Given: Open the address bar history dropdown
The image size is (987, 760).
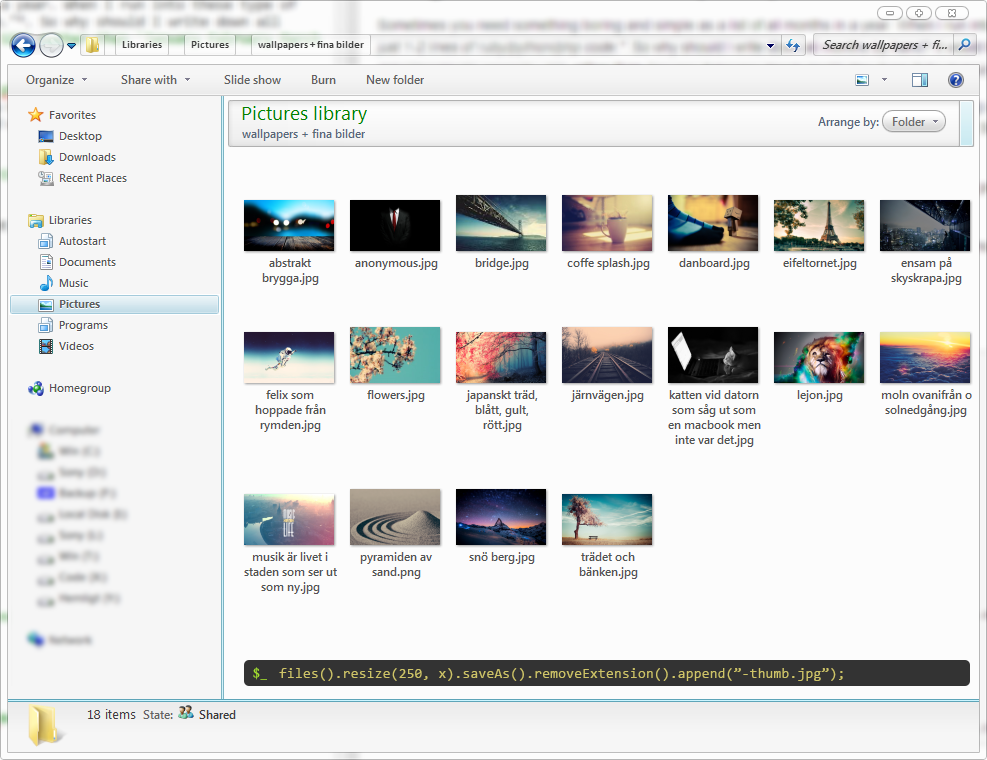Looking at the screenshot, I should pos(769,45).
